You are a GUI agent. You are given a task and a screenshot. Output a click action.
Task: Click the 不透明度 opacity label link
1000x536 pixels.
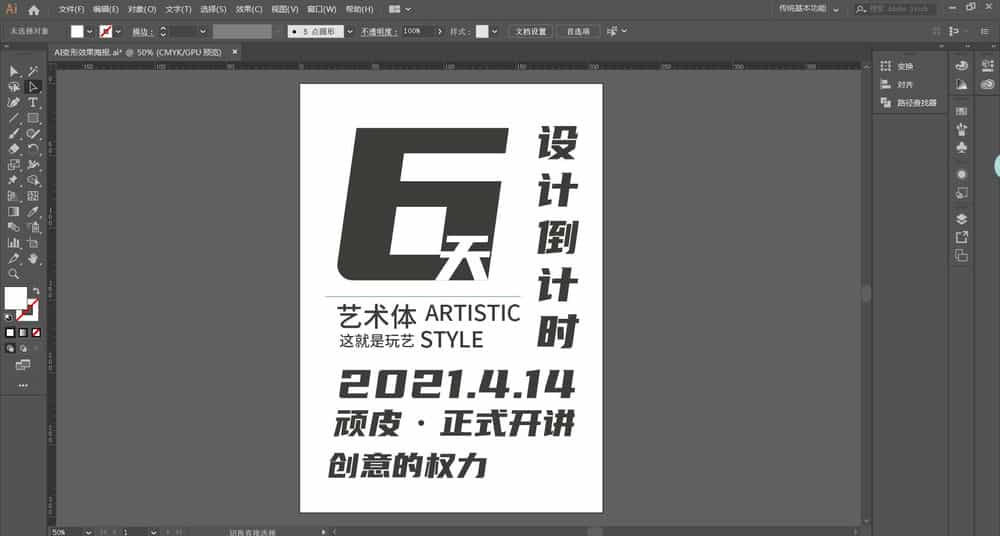click(x=379, y=31)
